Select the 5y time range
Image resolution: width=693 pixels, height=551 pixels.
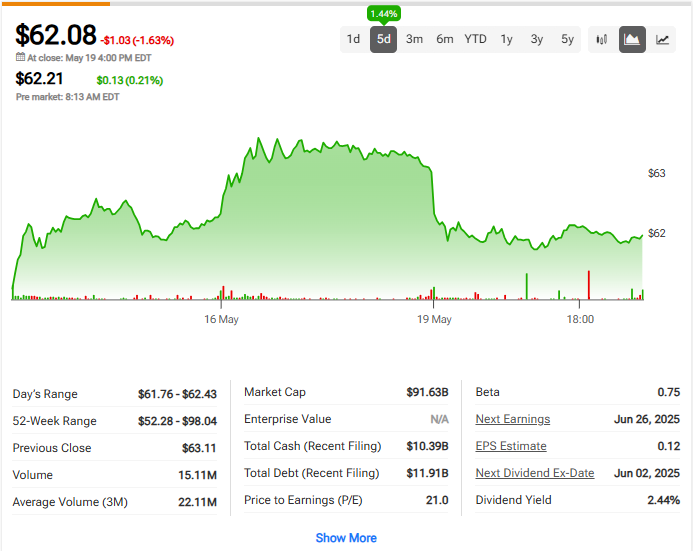click(567, 39)
